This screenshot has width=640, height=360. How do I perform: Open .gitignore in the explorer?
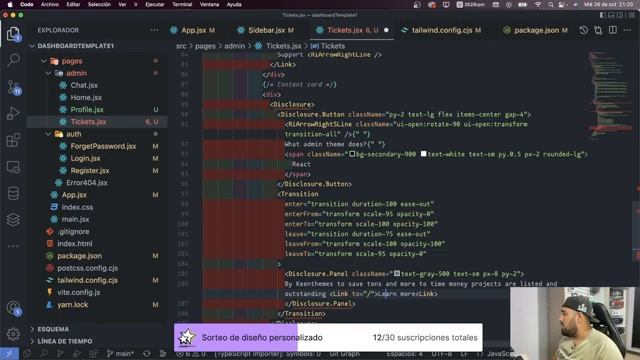(x=97, y=231)
